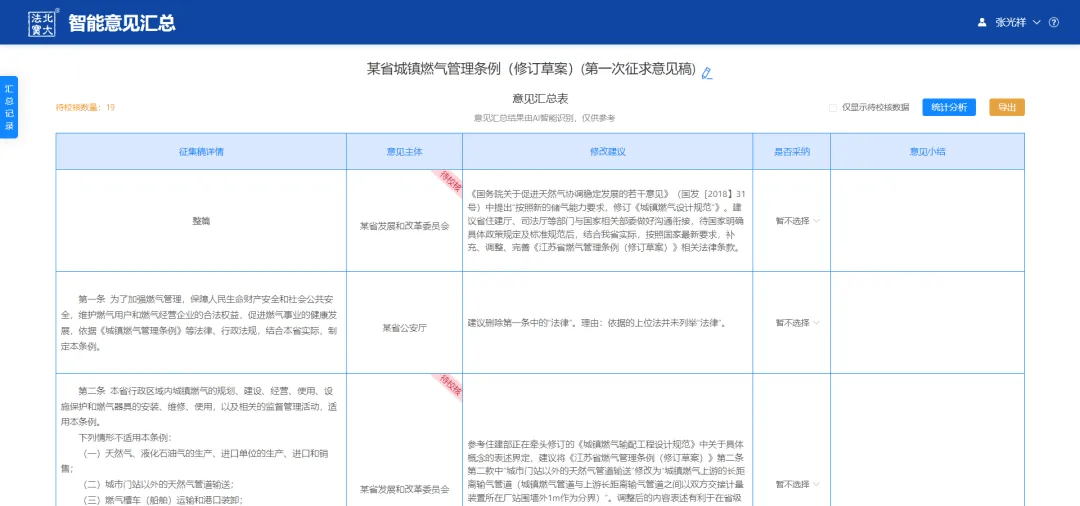
Task: Click the orange 导出 export button
Action: [1006, 107]
